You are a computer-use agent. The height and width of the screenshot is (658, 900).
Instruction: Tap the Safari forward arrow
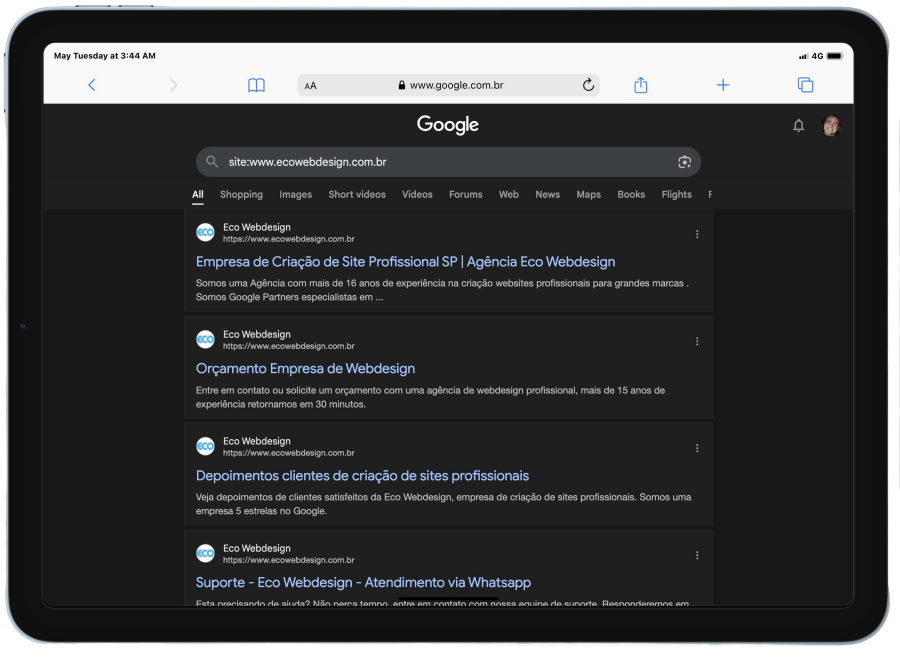173,85
